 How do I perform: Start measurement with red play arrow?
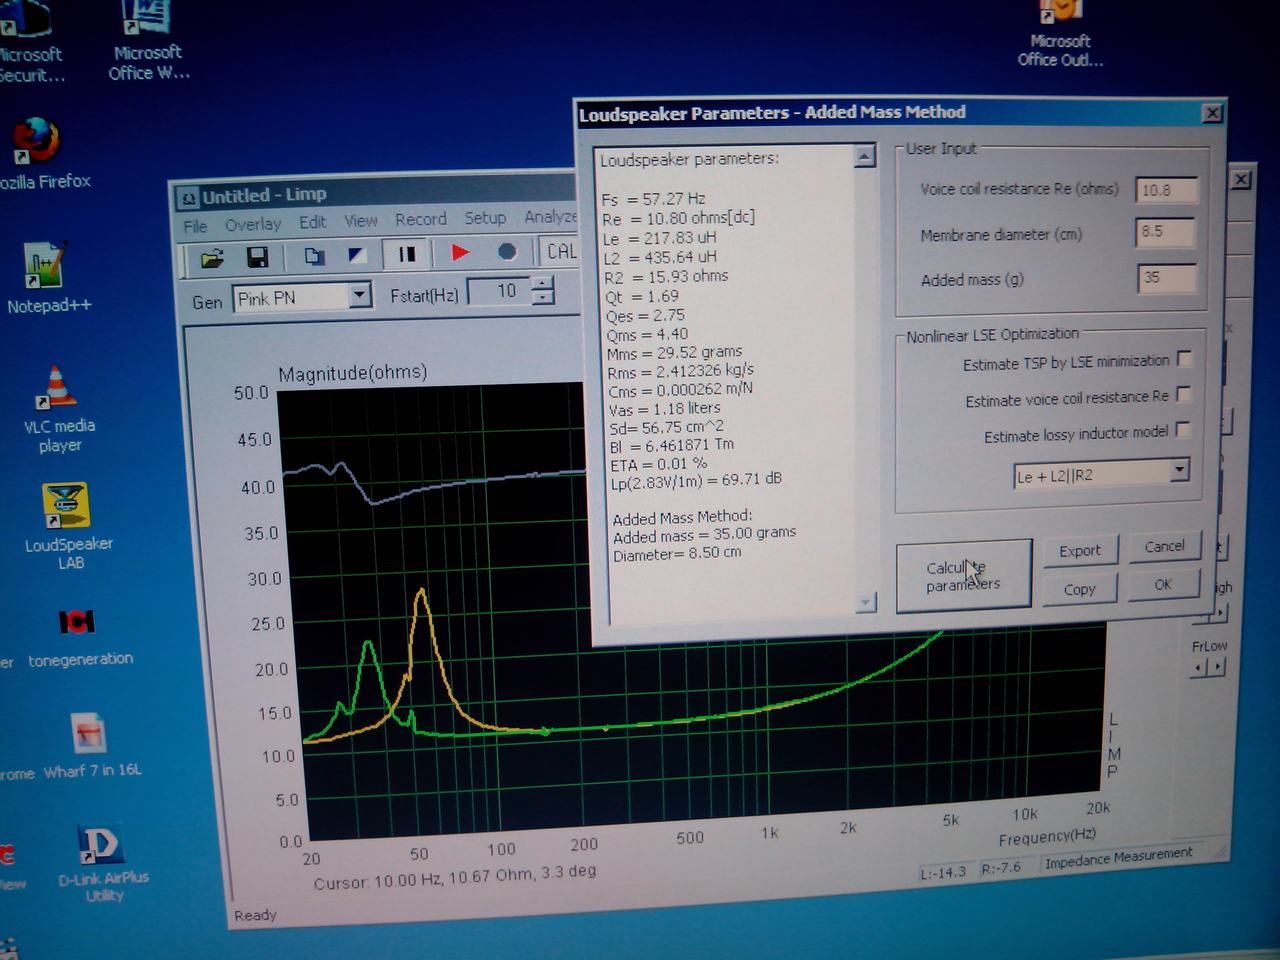click(x=460, y=252)
